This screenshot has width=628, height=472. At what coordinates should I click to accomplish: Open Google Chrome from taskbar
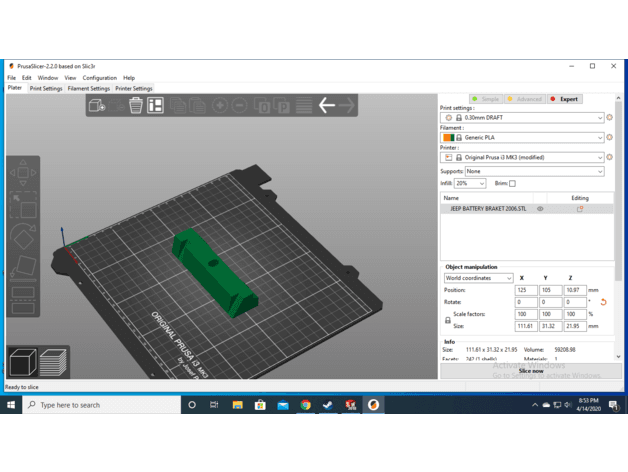click(306, 405)
